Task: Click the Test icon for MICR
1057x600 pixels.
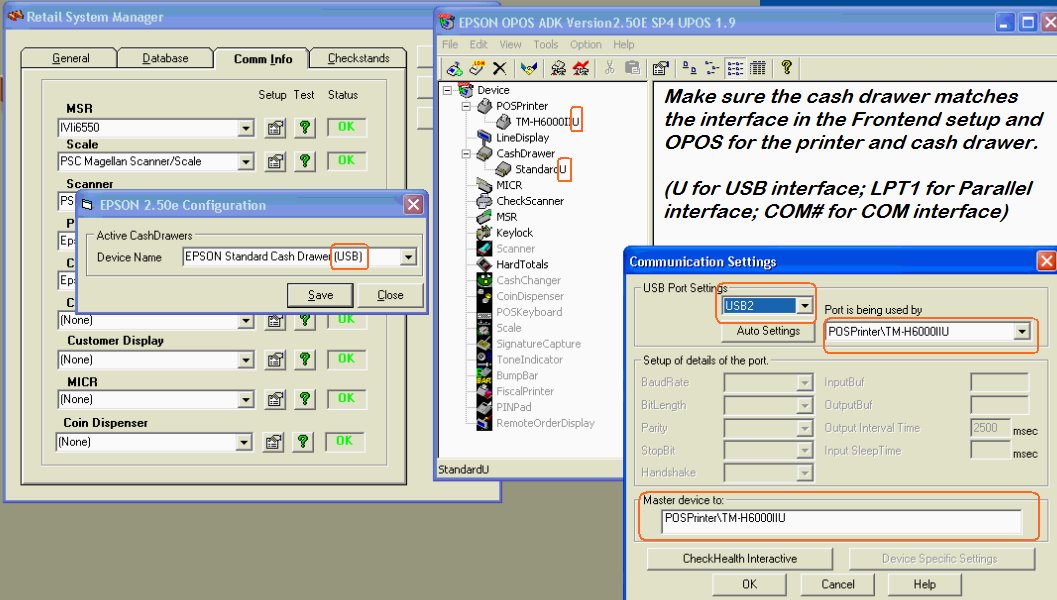Action: pos(305,400)
